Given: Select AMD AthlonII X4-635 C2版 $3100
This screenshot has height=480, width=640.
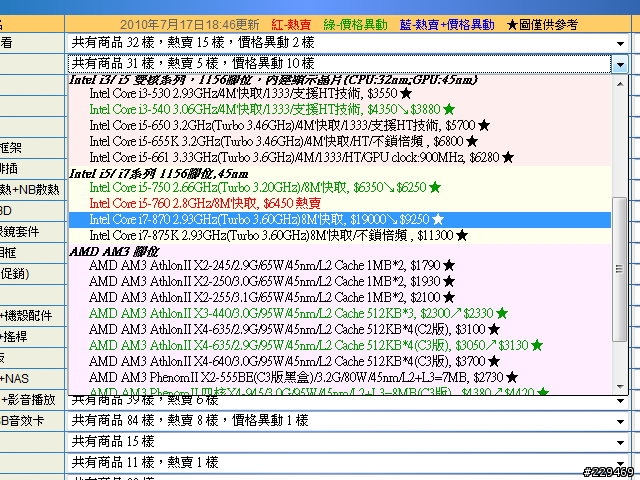Looking at the screenshot, I should [340, 329].
